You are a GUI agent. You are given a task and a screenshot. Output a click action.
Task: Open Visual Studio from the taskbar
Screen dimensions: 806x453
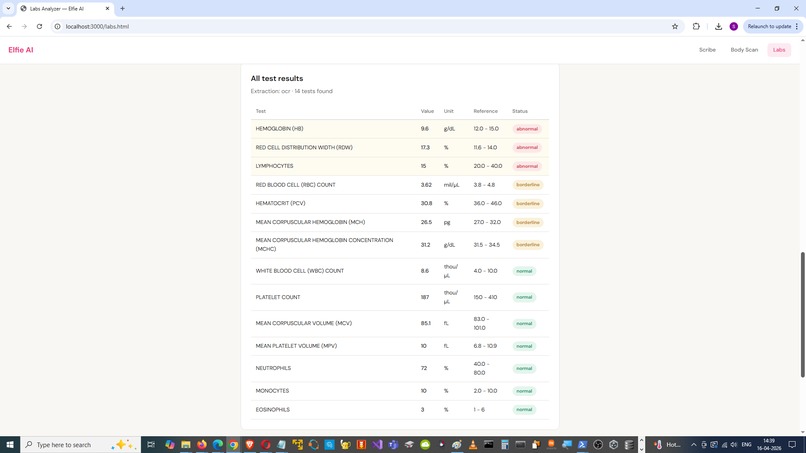(x=377, y=445)
